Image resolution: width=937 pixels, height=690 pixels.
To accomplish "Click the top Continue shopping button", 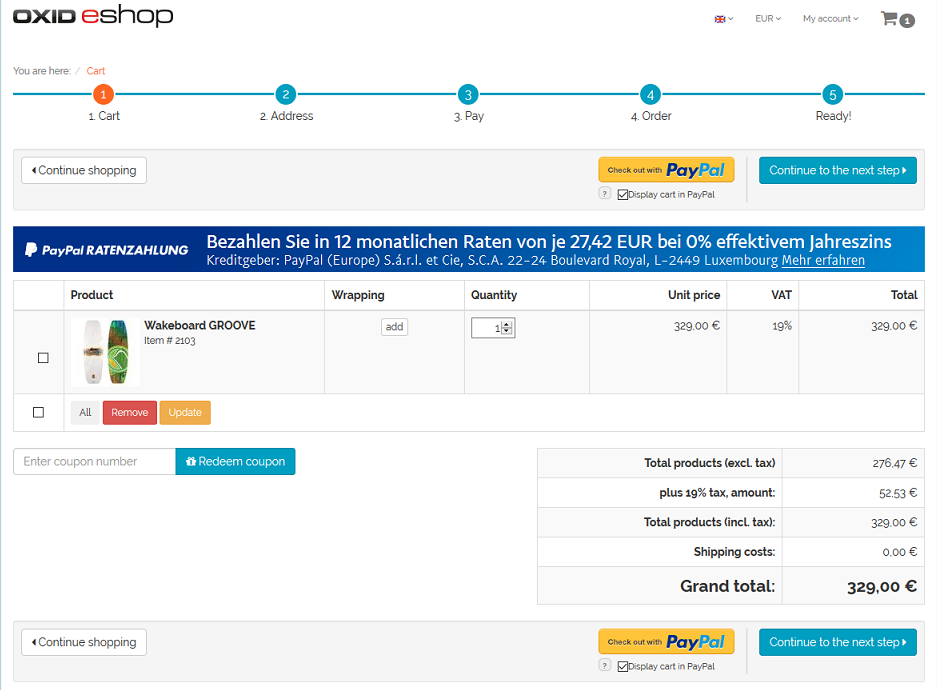I will click(x=84, y=170).
